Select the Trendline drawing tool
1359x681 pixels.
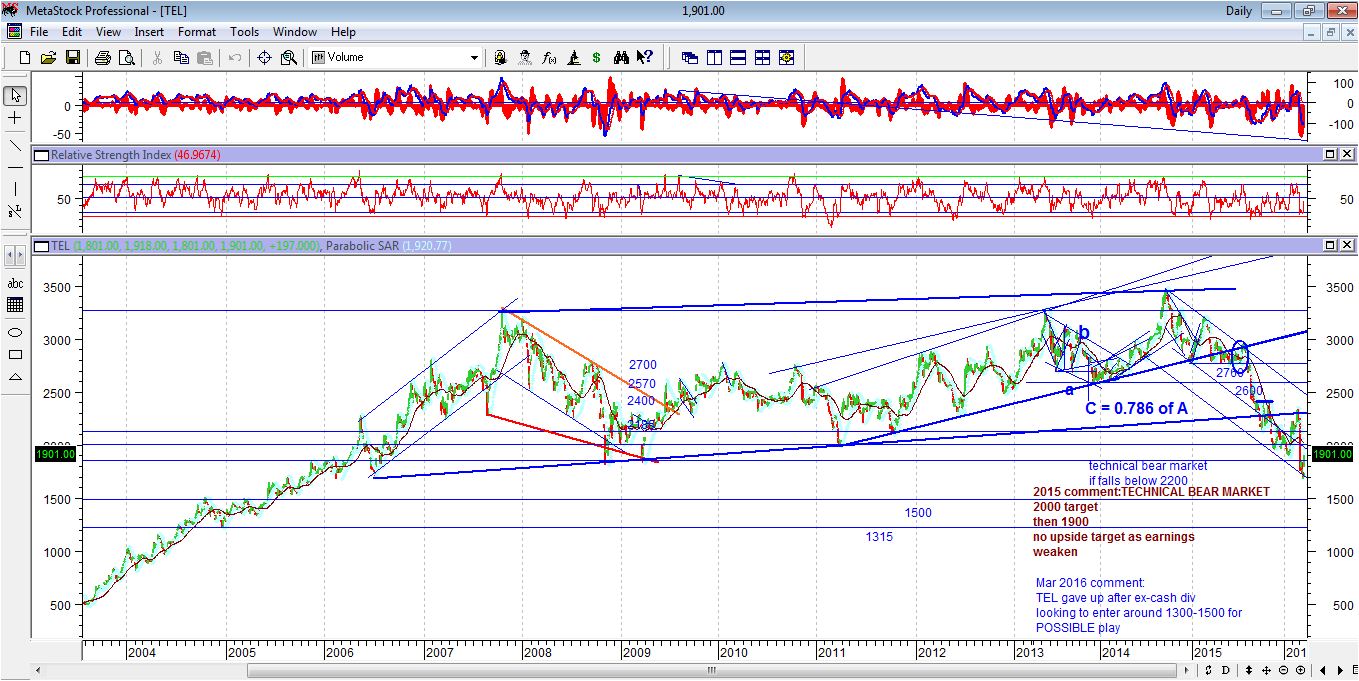(13, 147)
